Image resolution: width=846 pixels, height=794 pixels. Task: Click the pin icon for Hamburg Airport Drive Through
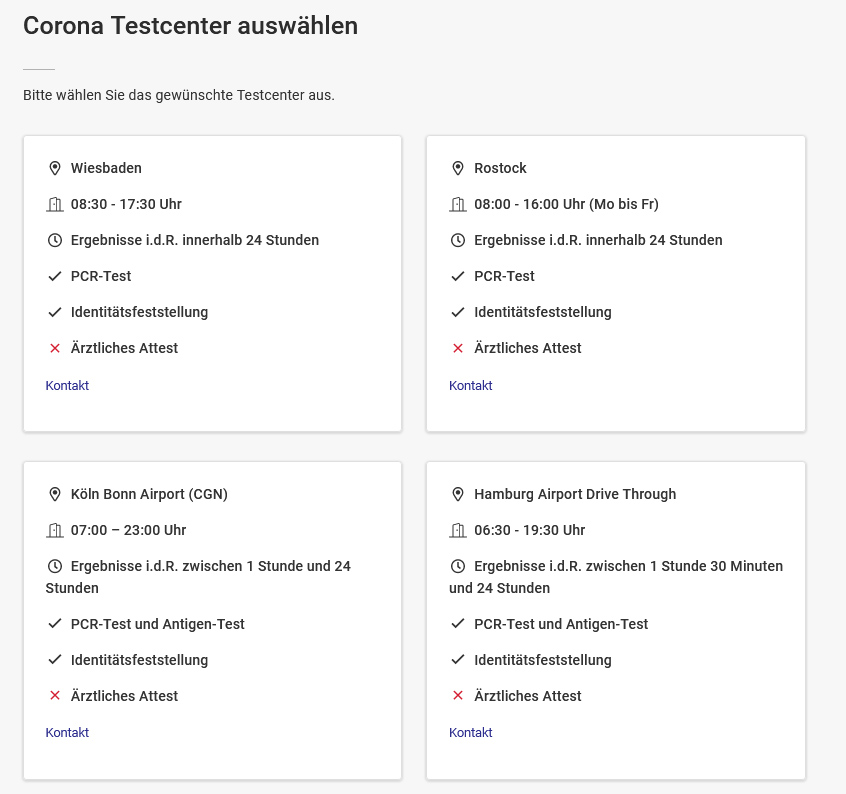458,494
